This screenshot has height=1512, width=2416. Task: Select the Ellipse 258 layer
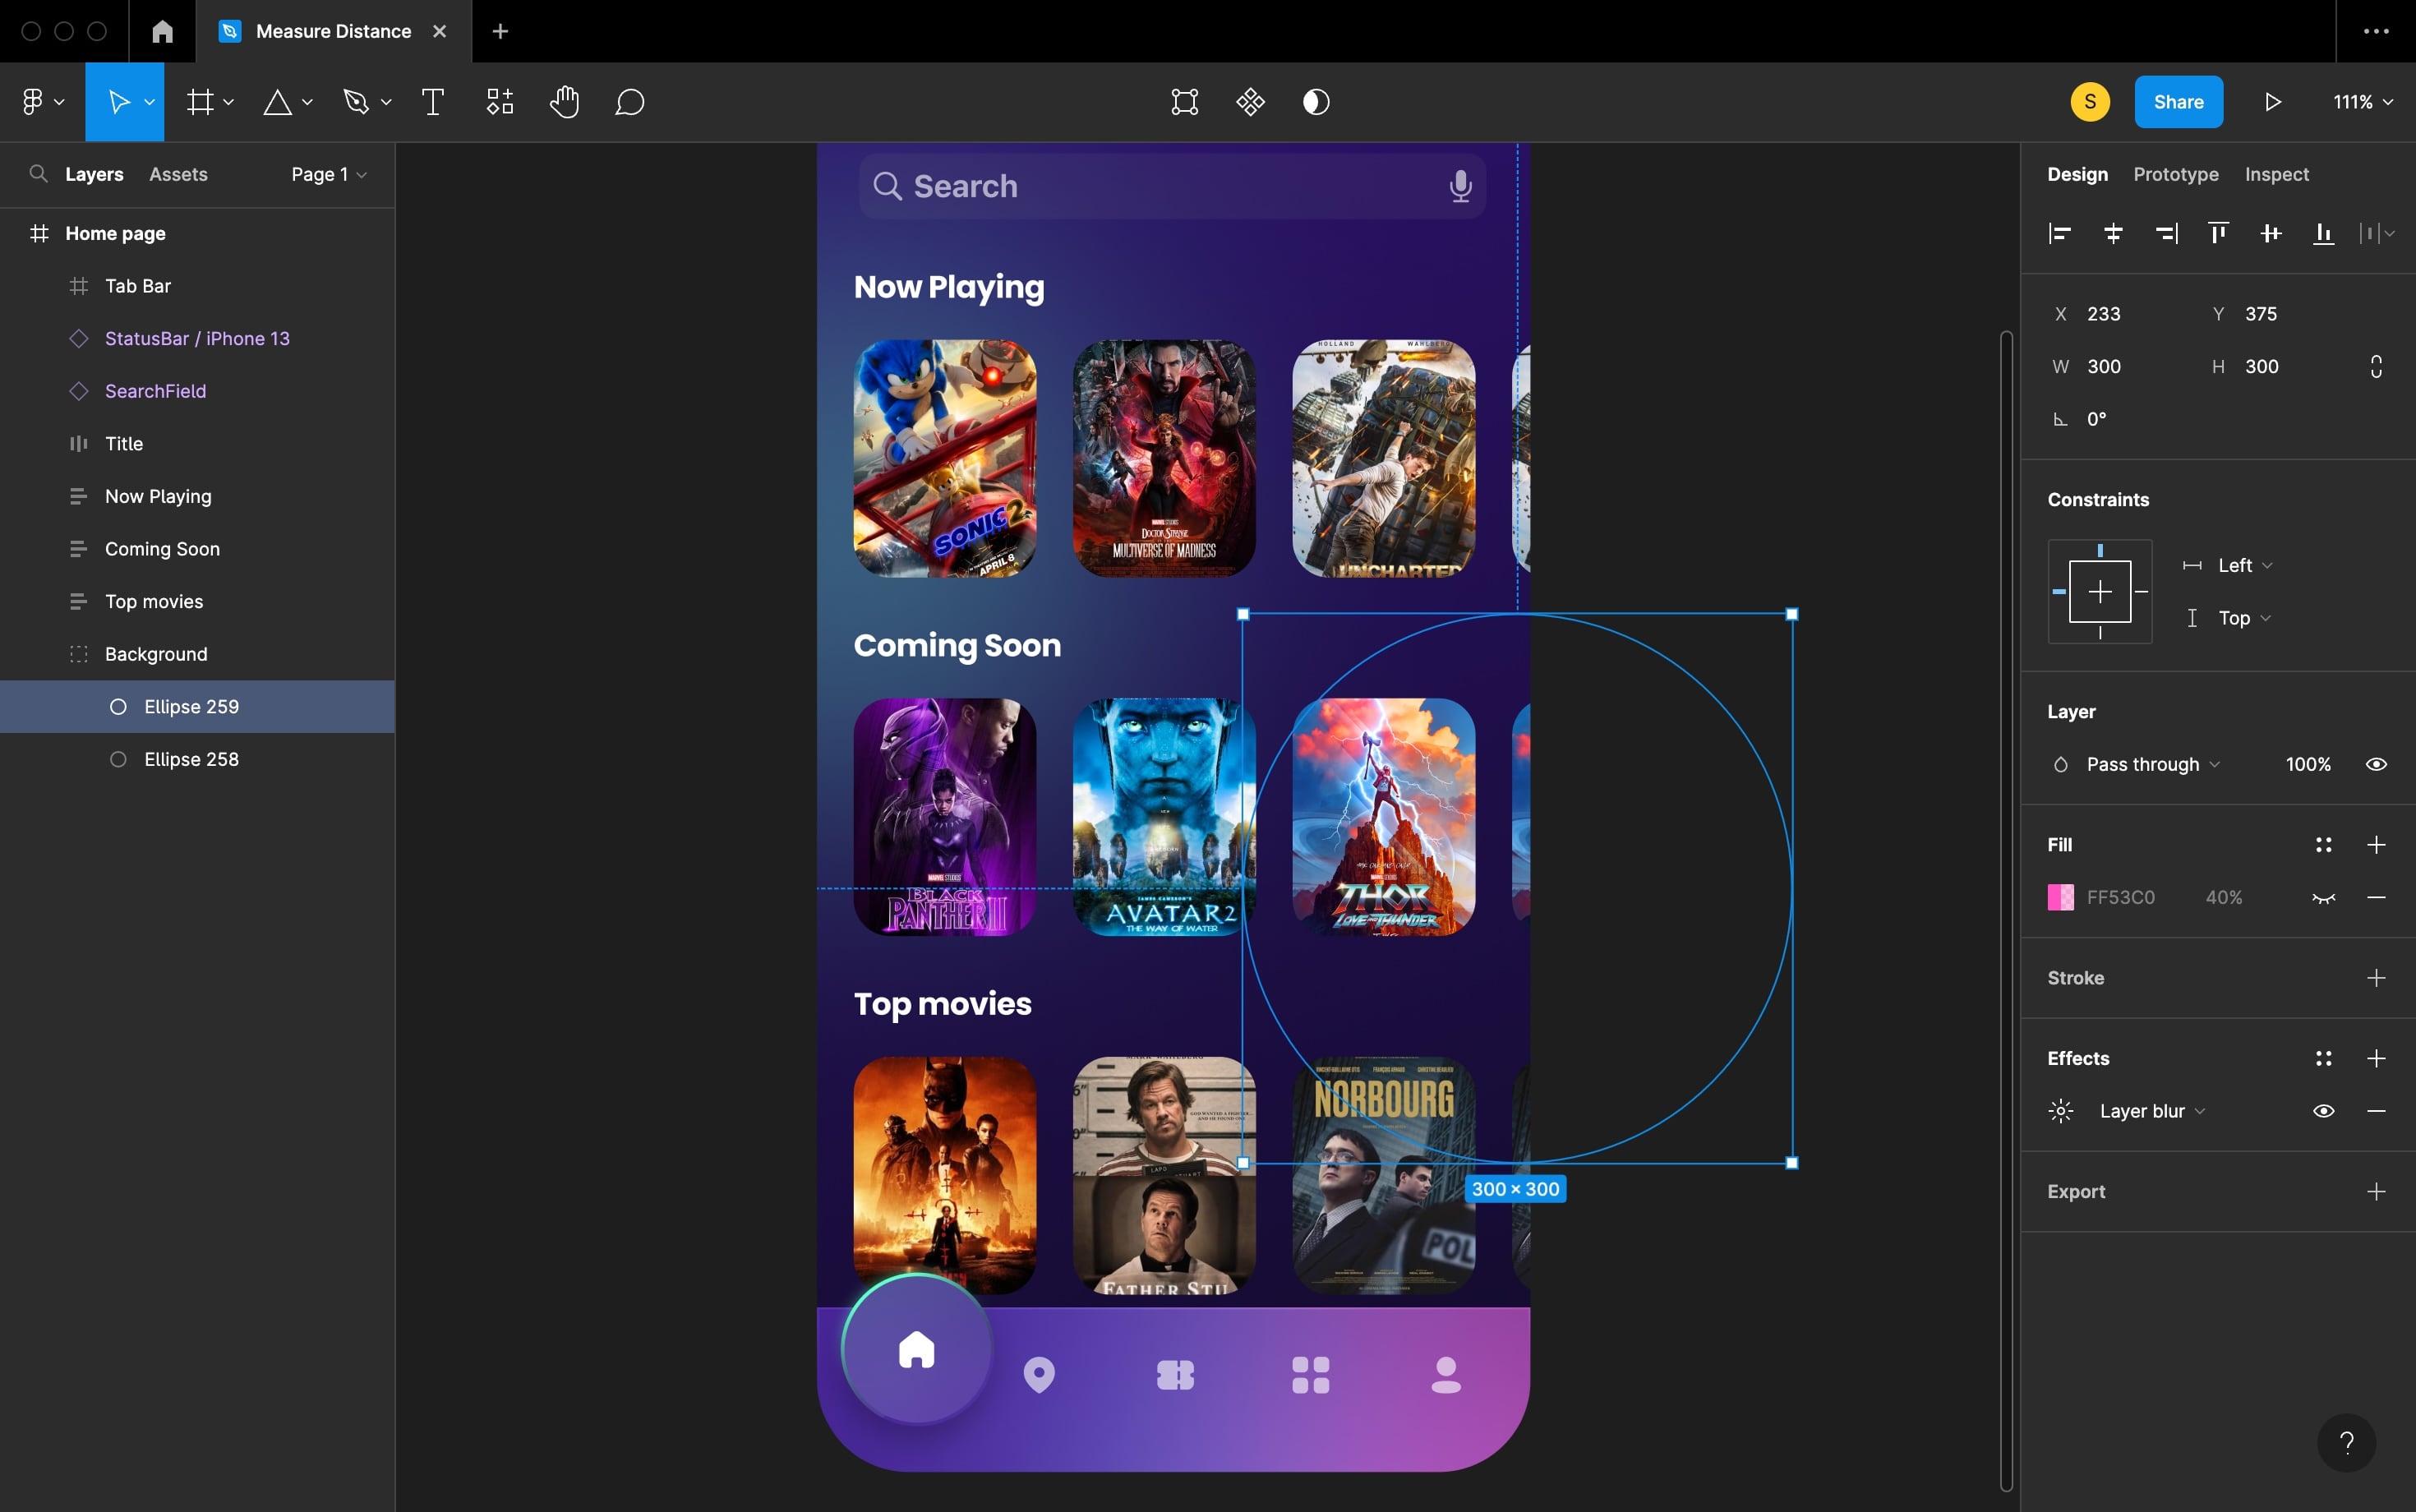click(191, 759)
